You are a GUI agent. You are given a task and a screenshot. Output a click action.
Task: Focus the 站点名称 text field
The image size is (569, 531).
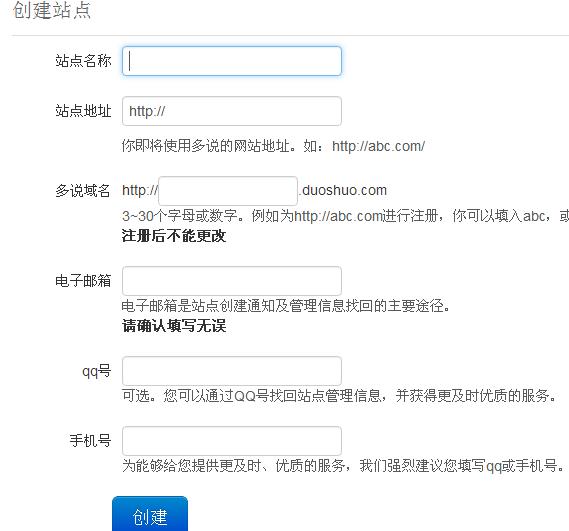[232, 61]
